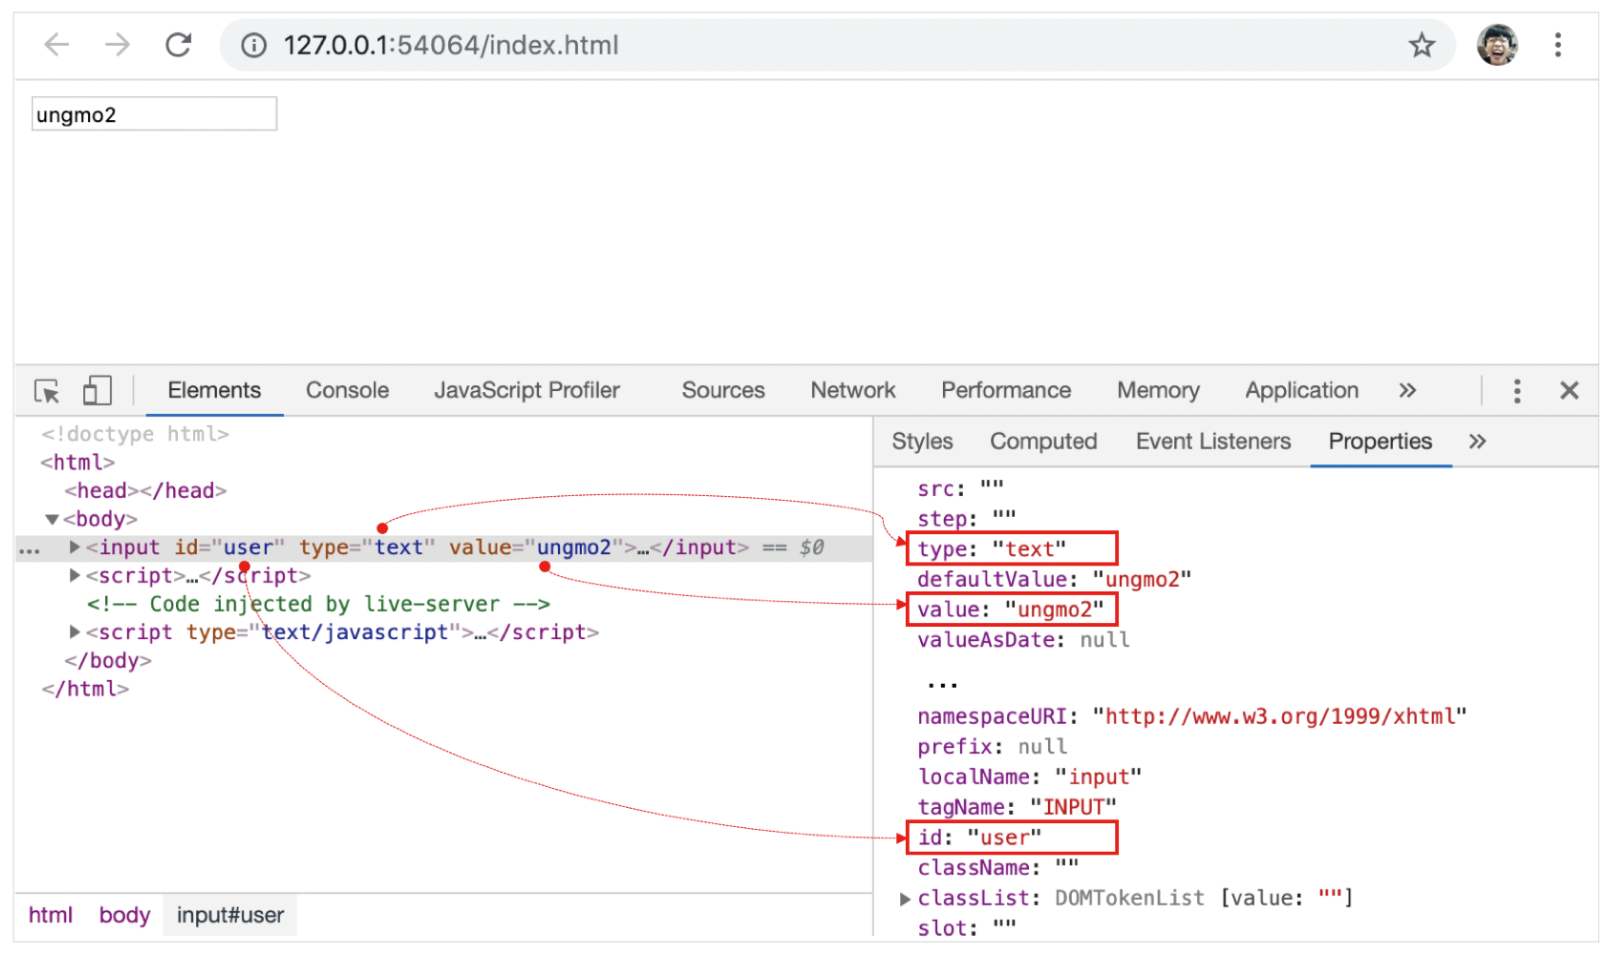This screenshot has height=956, width=1621.
Task: Click the localName "input" property
Action: pyautogui.click(x=1029, y=777)
